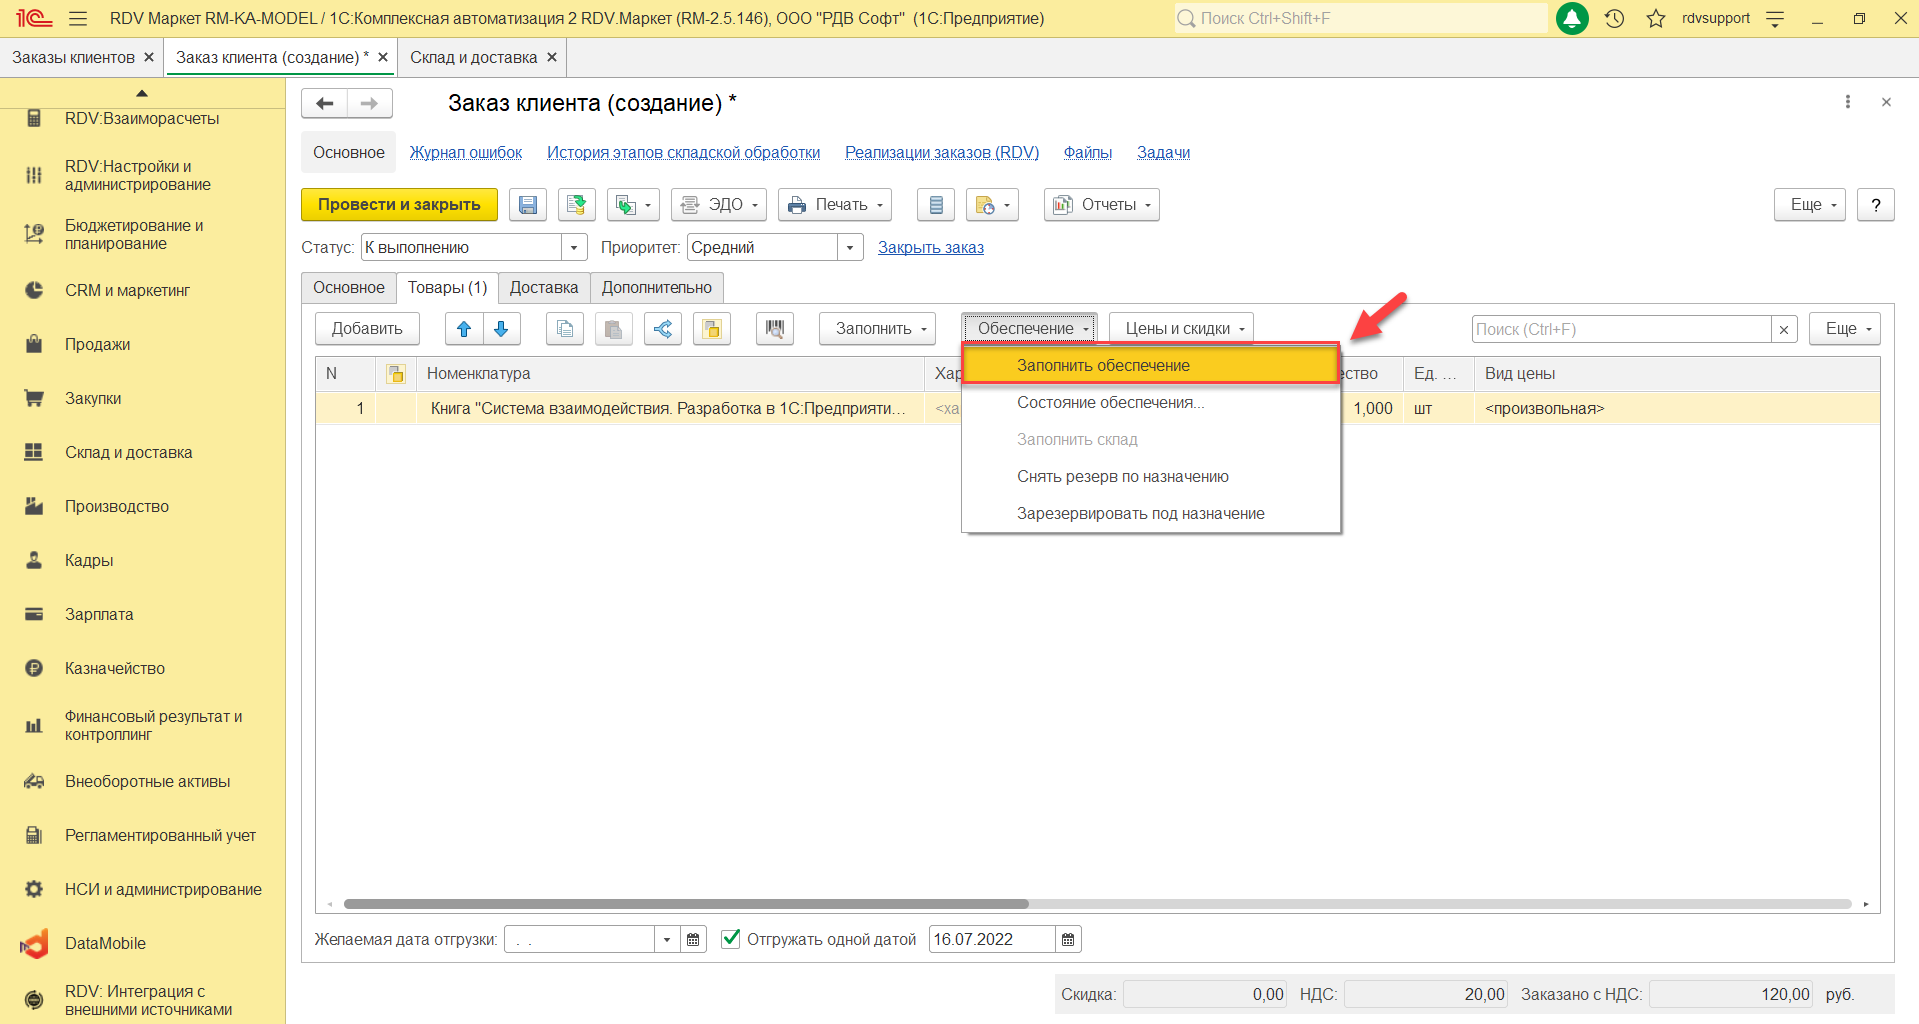Click the save document floppy disk icon
The width and height of the screenshot is (1919, 1024).
click(527, 205)
